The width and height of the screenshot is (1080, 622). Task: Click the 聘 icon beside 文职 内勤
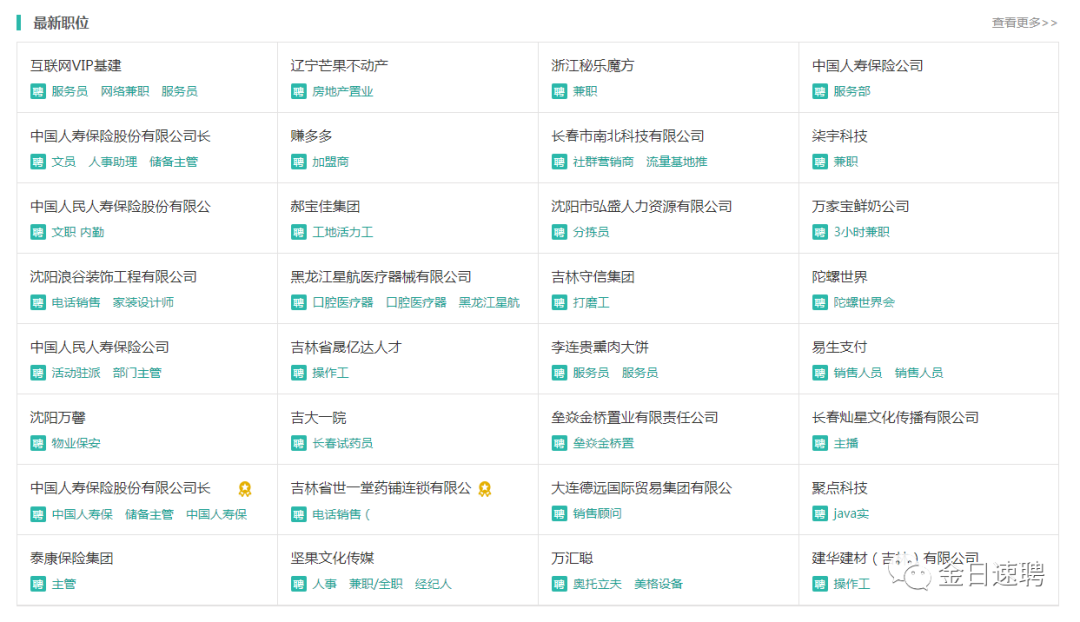click(38, 232)
